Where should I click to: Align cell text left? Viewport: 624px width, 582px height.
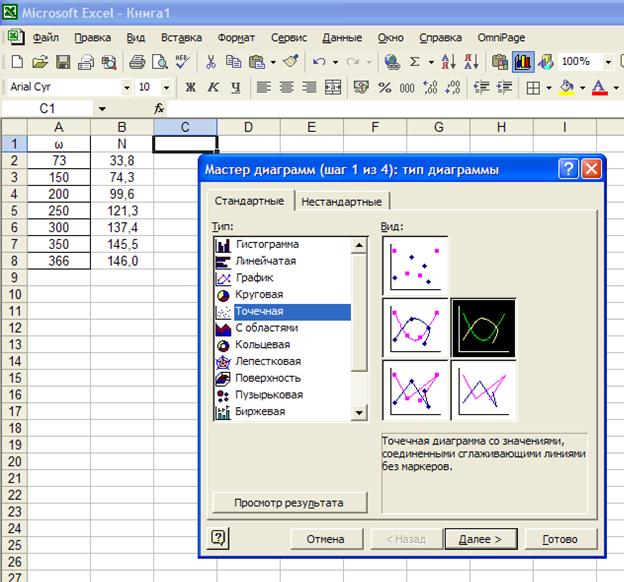click(263, 87)
